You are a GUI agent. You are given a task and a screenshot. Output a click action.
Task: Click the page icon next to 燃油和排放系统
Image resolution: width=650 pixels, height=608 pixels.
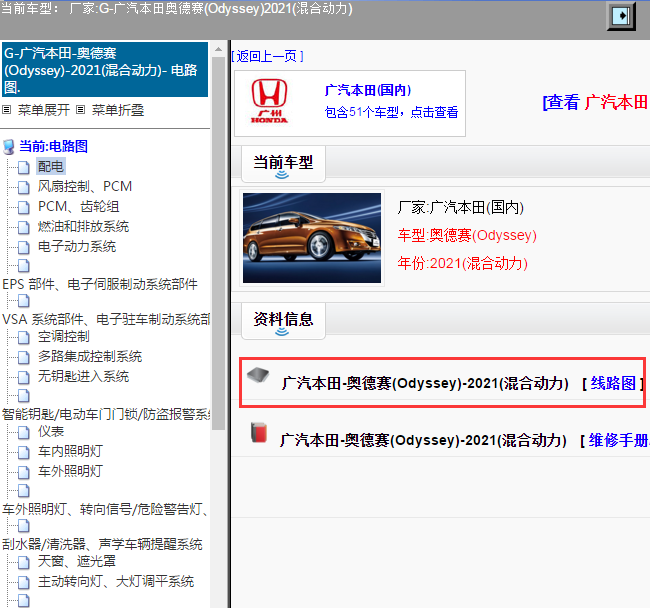click(24, 227)
